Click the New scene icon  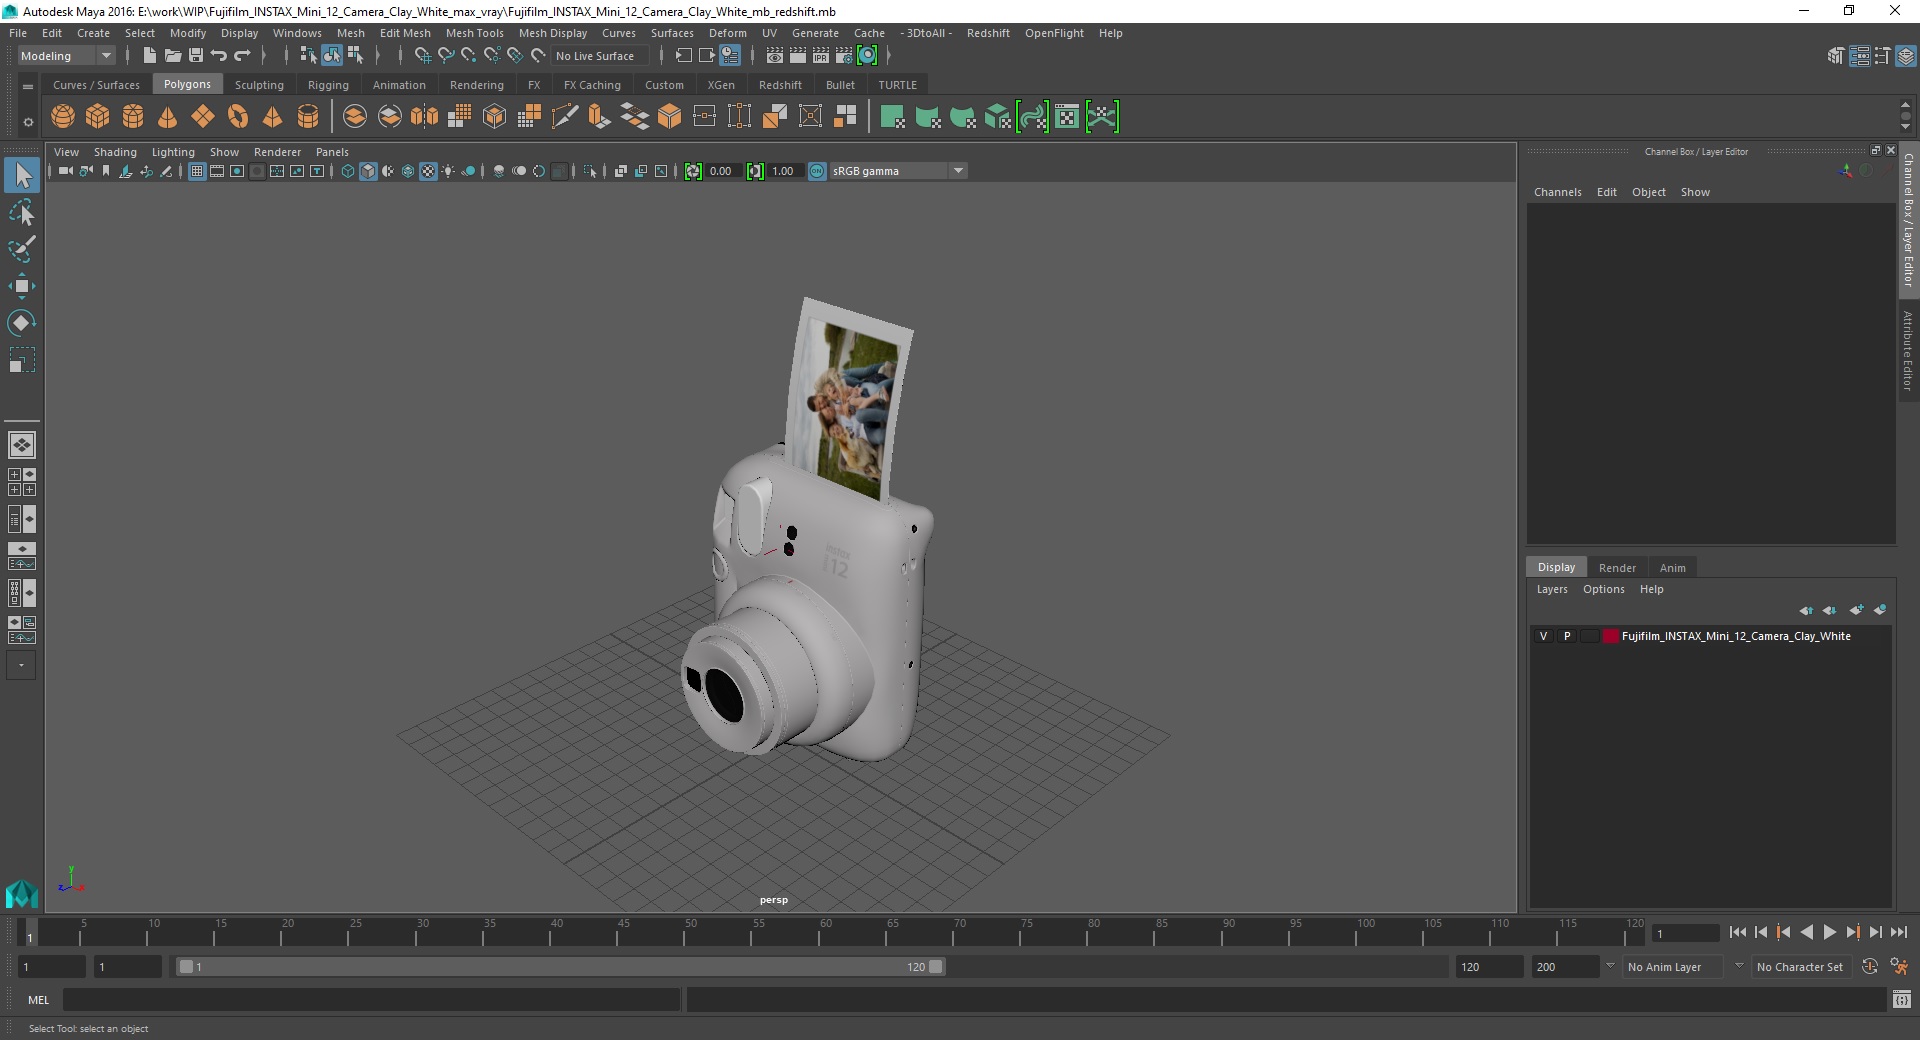point(149,56)
